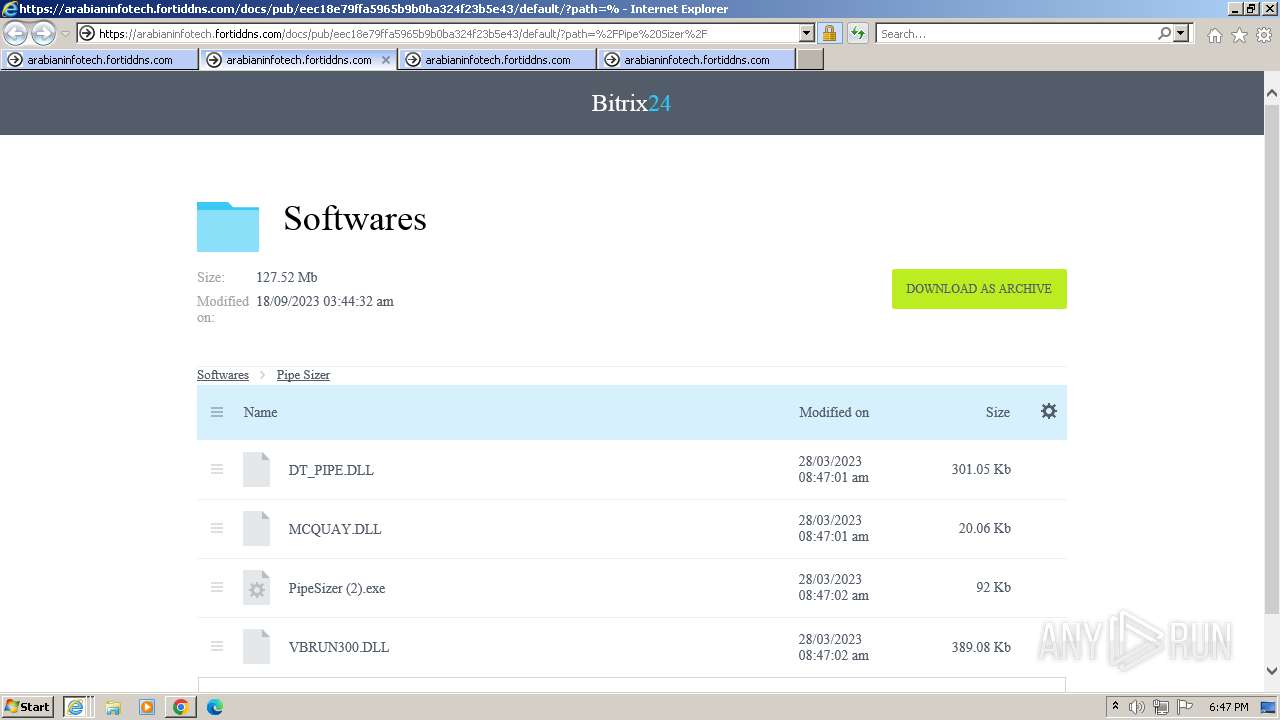The width and height of the screenshot is (1280, 720).
Task: Open File Explorer from taskbar
Action: pyautogui.click(x=113, y=707)
